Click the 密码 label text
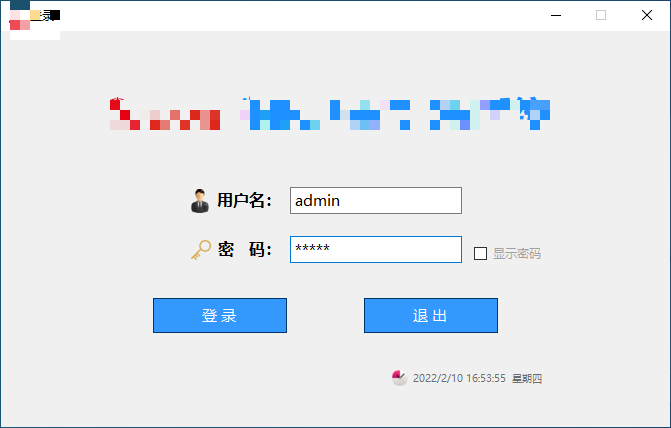Image resolution: width=671 pixels, height=428 pixels. (244, 249)
